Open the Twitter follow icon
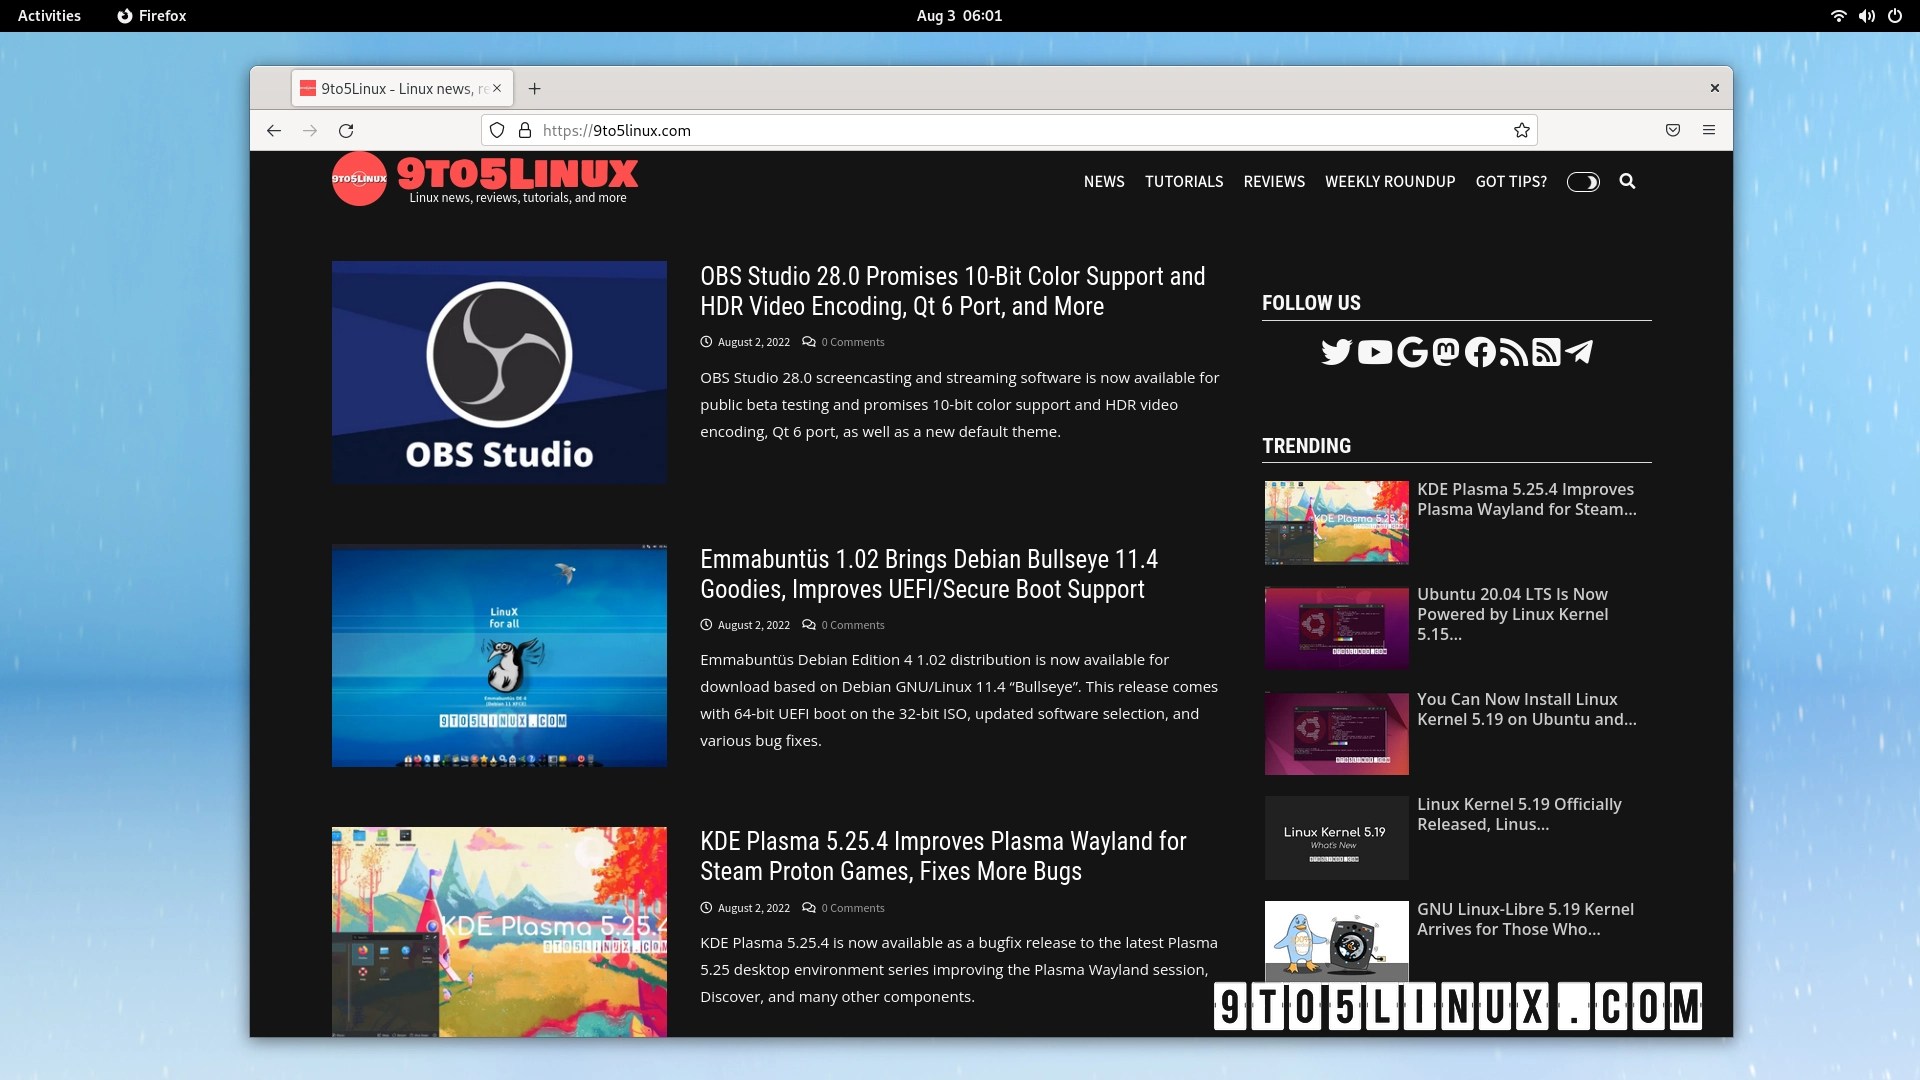The width and height of the screenshot is (1920, 1080). tap(1336, 352)
